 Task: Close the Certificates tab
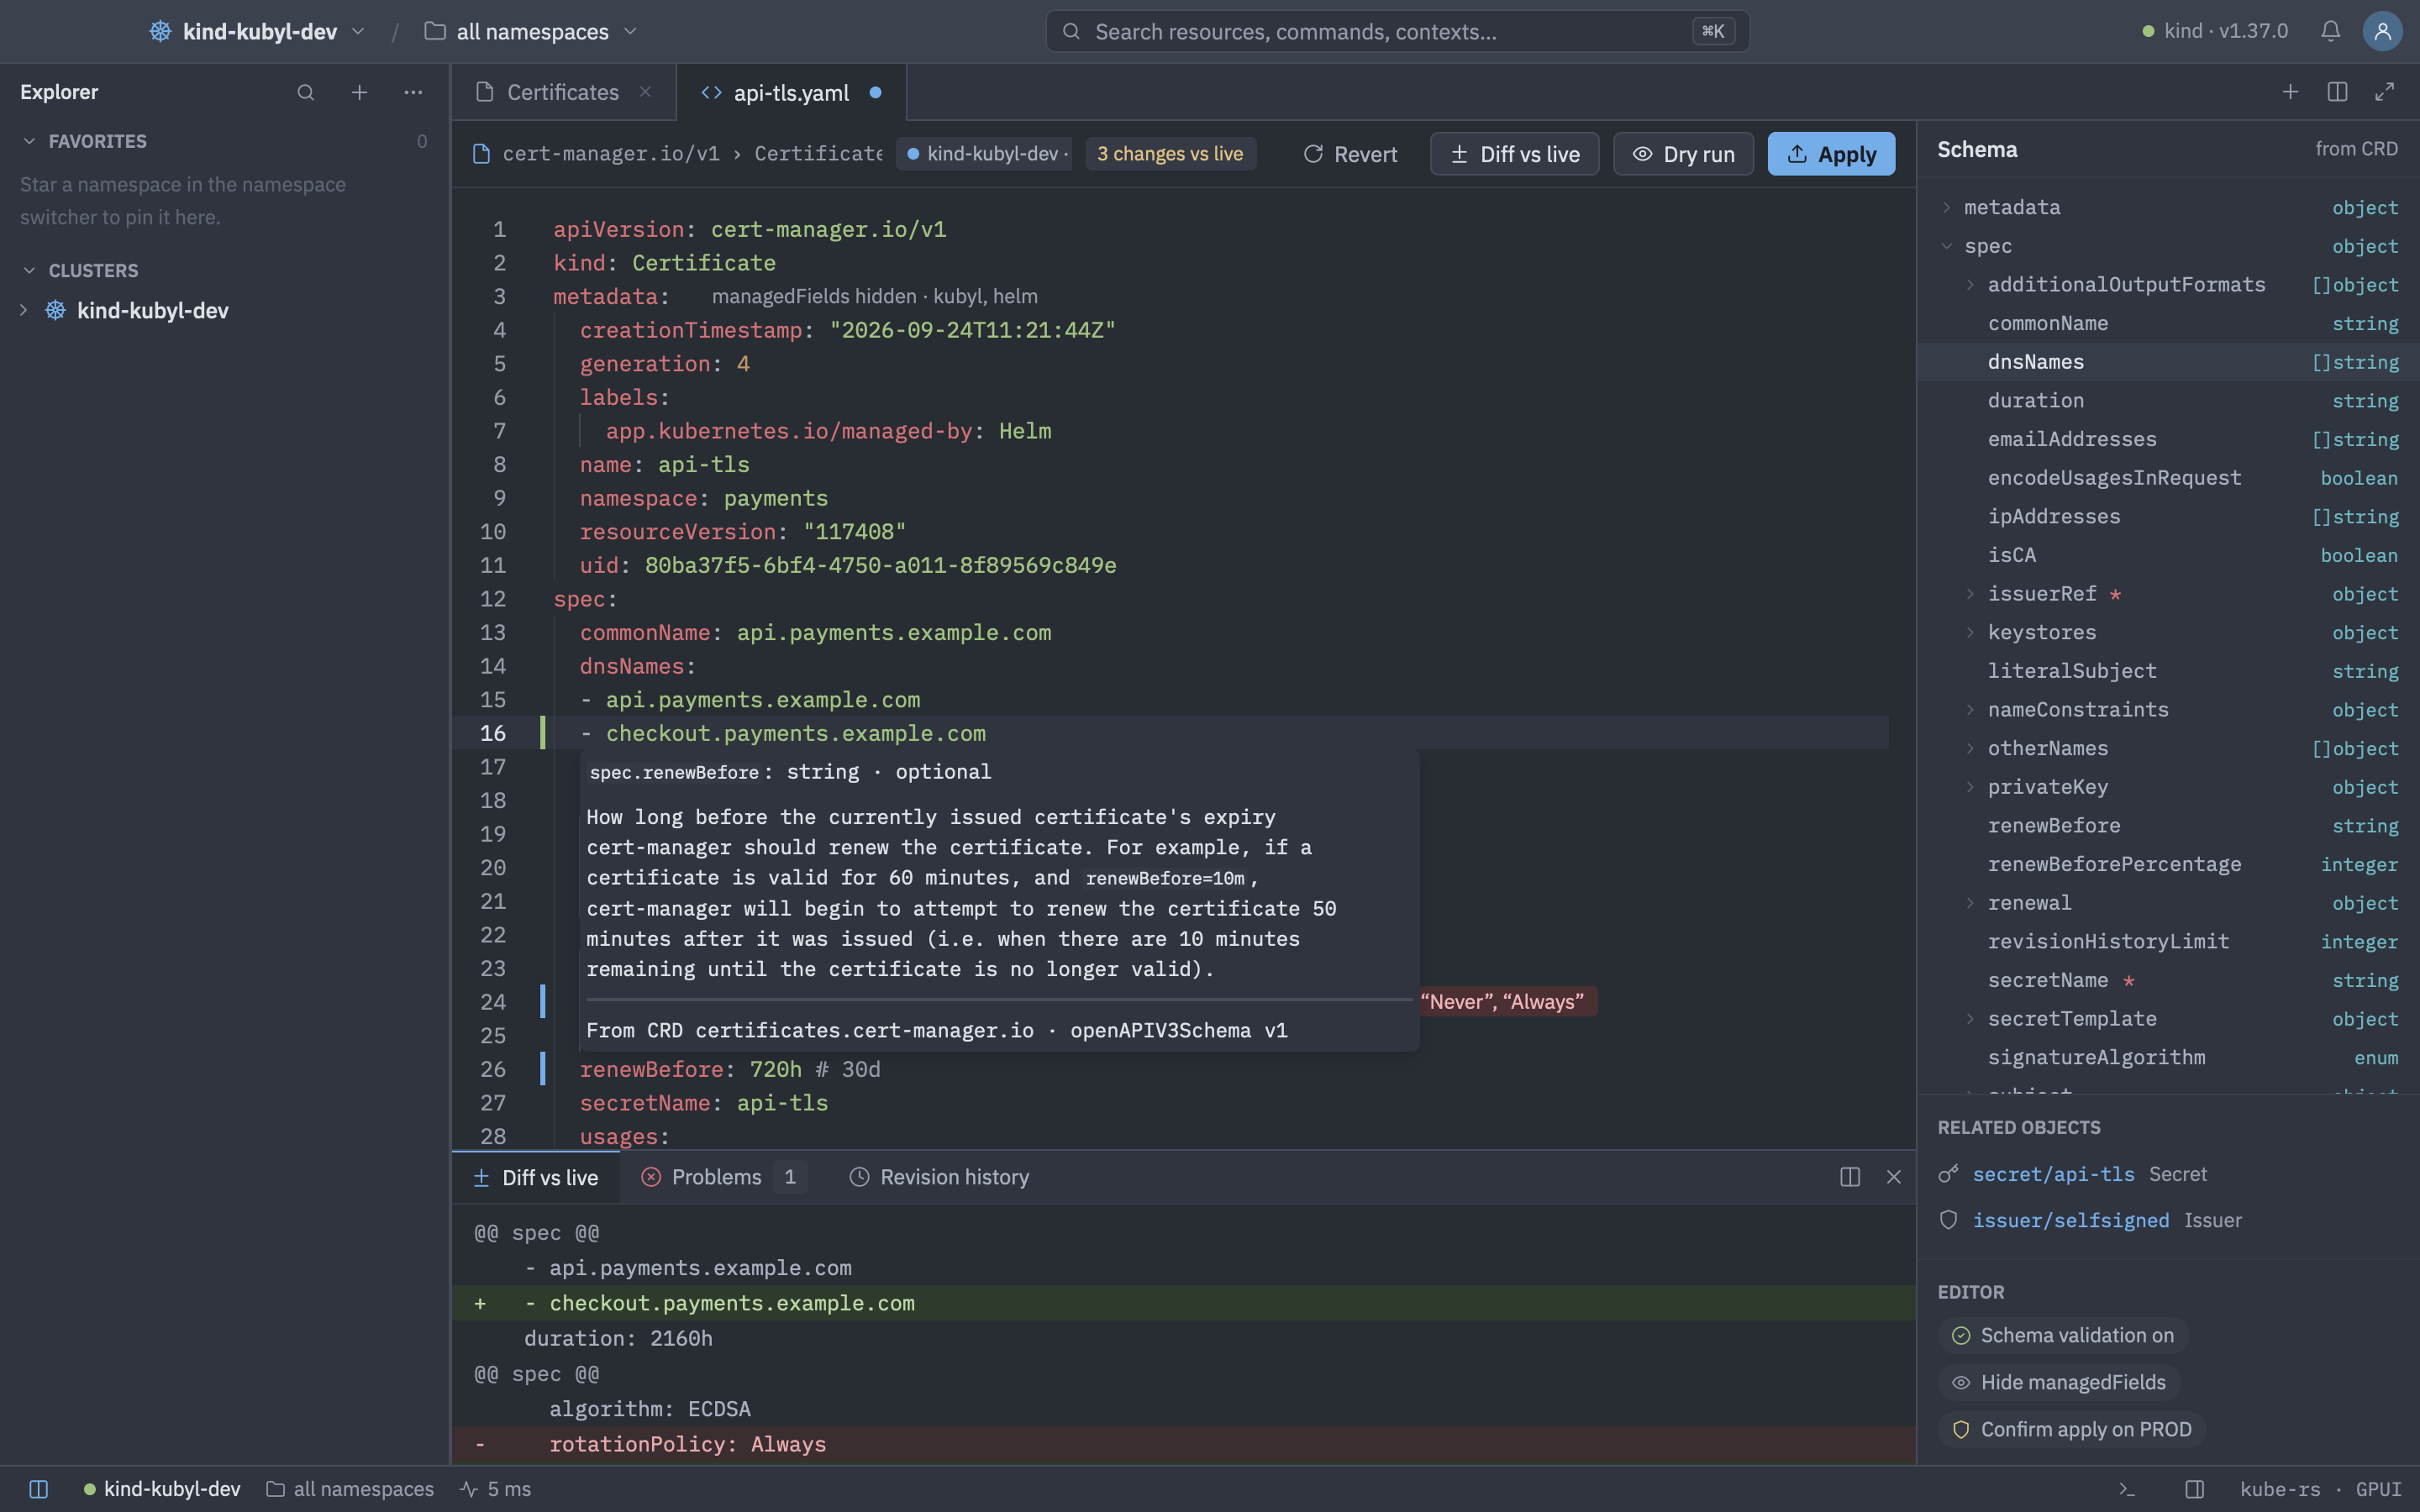click(x=646, y=92)
